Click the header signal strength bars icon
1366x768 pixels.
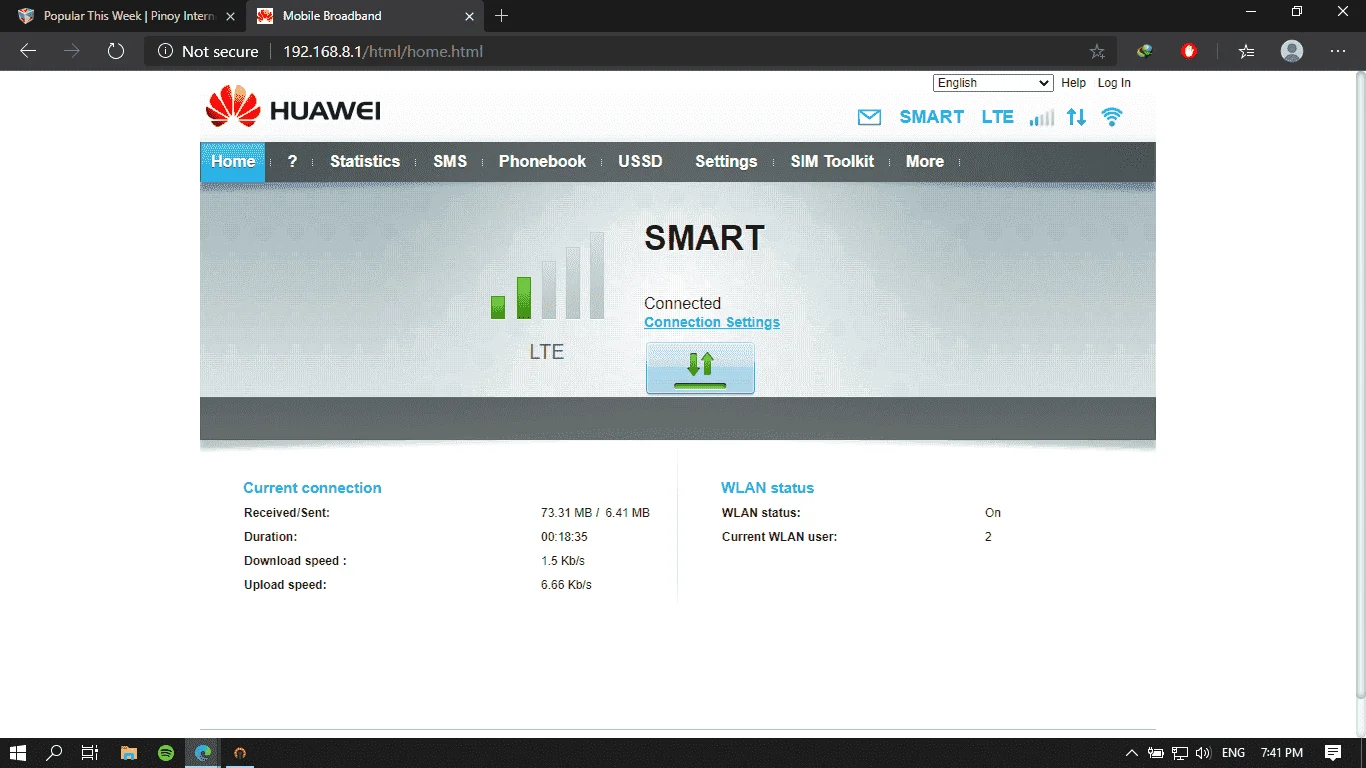tap(1041, 117)
